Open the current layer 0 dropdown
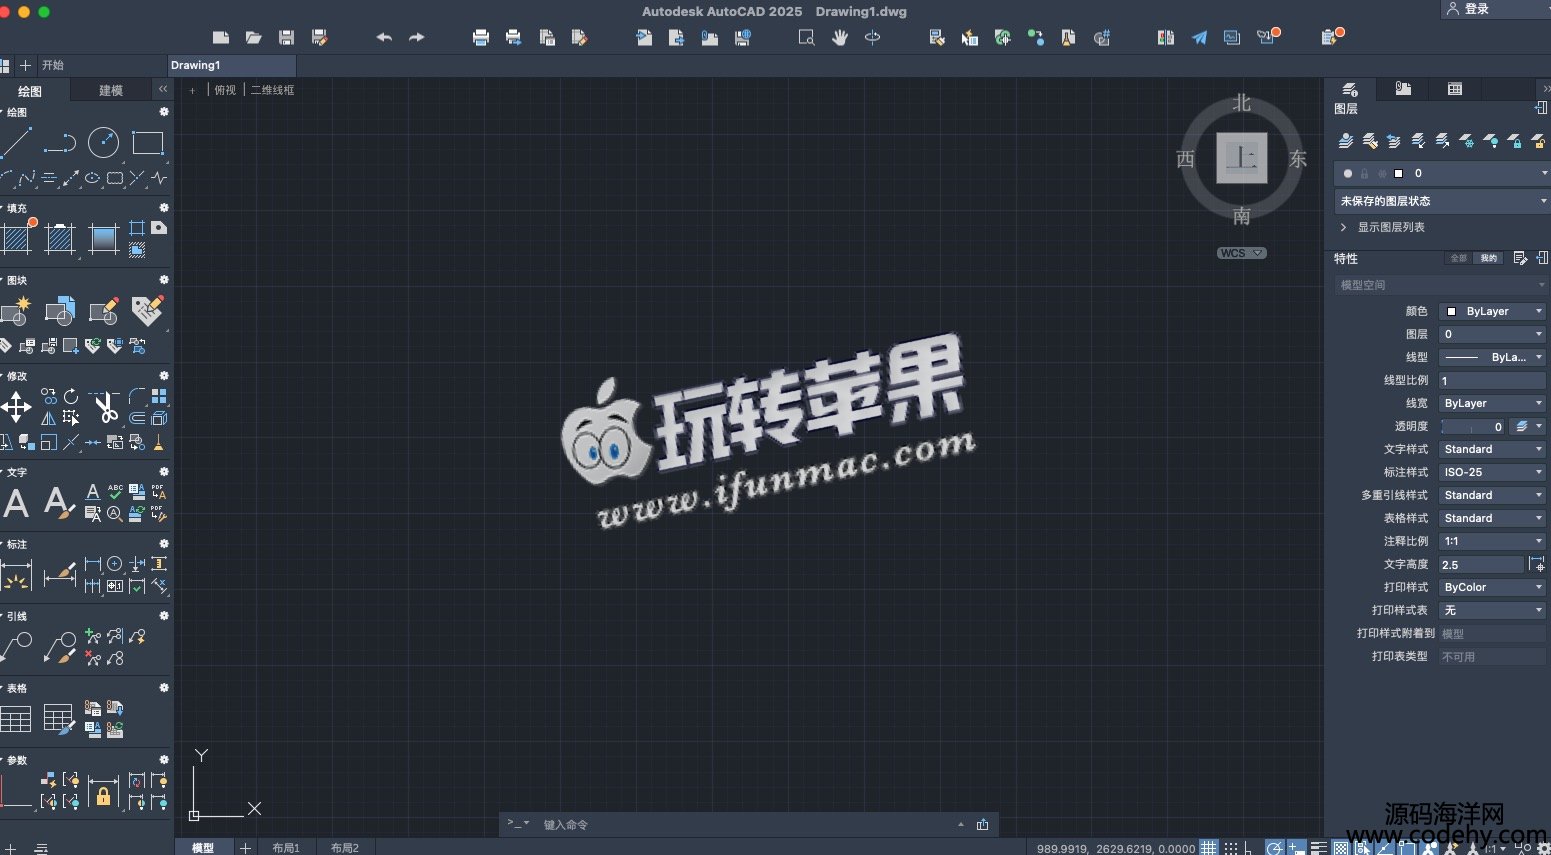 (1442, 173)
